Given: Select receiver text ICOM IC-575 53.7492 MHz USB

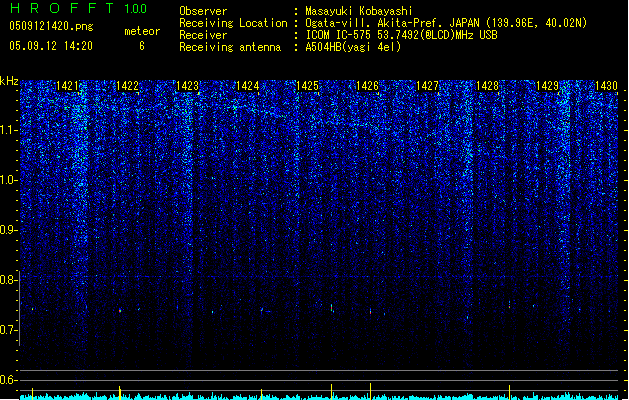Looking at the screenshot, I should coord(401,35).
